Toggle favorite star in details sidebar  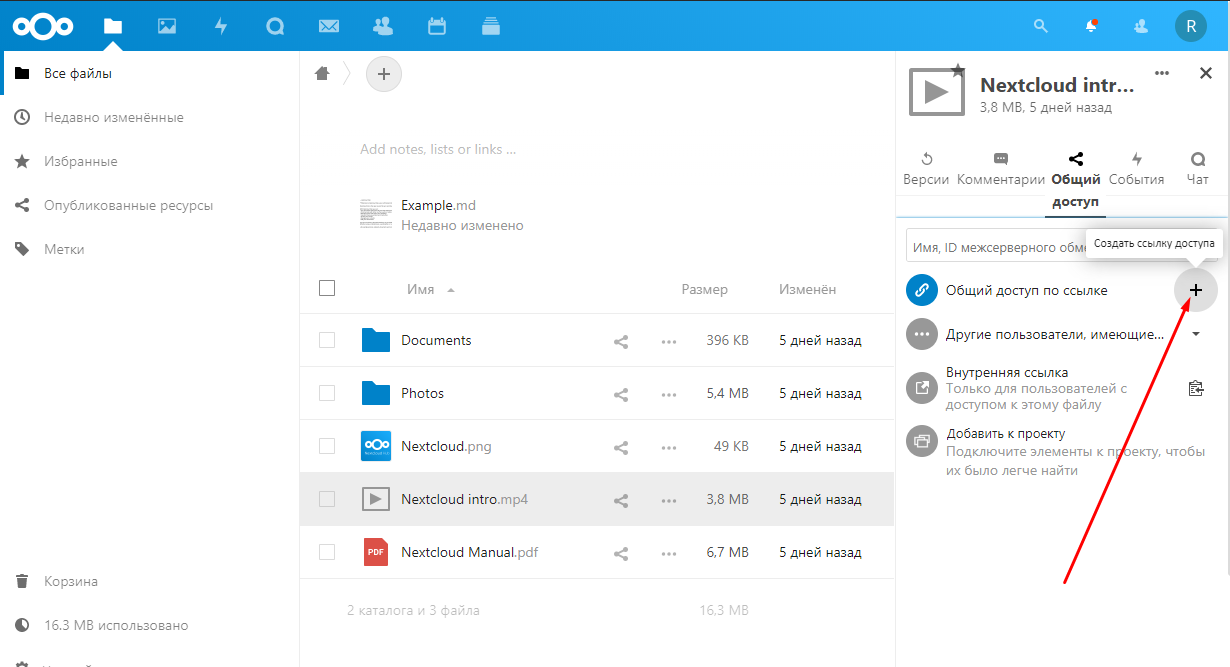[958, 70]
